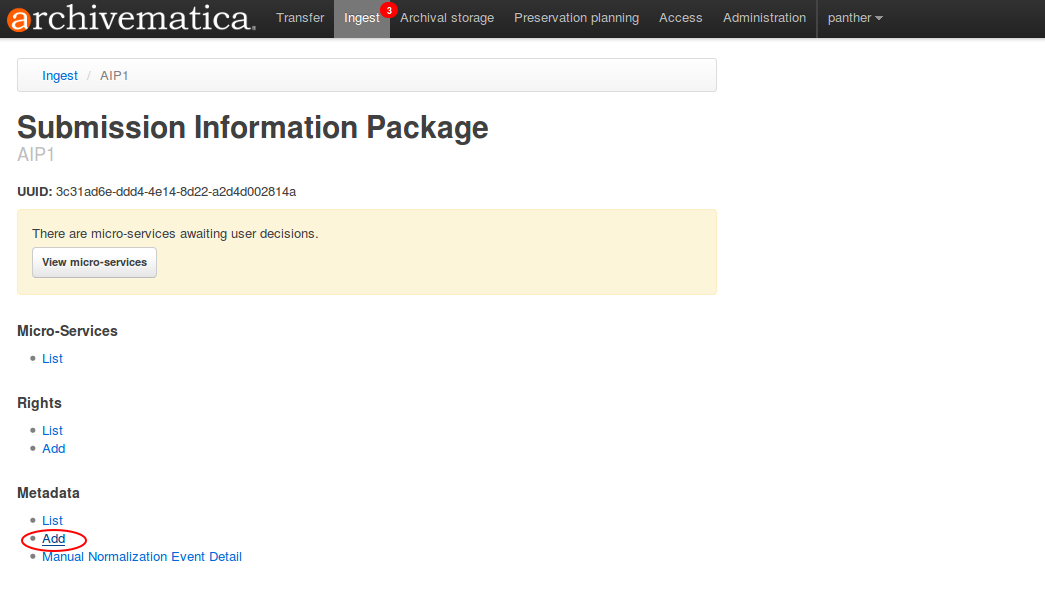Open the Ingest tab
The height and width of the screenshot is (608, 1045).
tap(361, 18)
